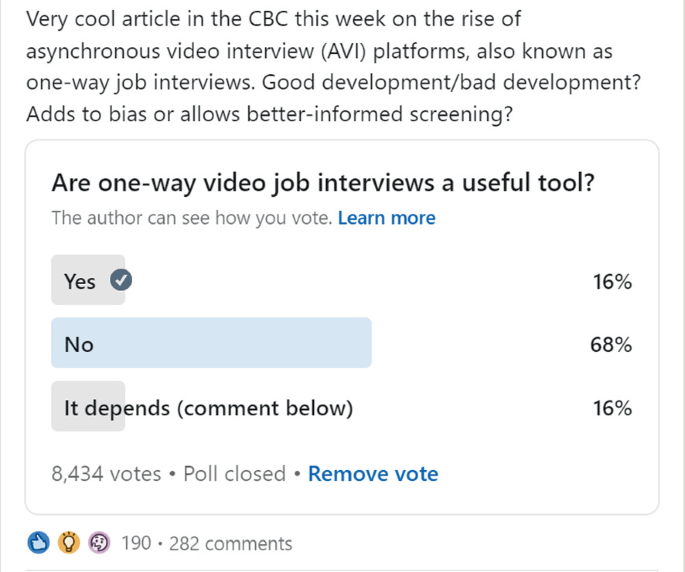View the 190 reactions list
The image size is (685, 572).
(x=136, y=544)
